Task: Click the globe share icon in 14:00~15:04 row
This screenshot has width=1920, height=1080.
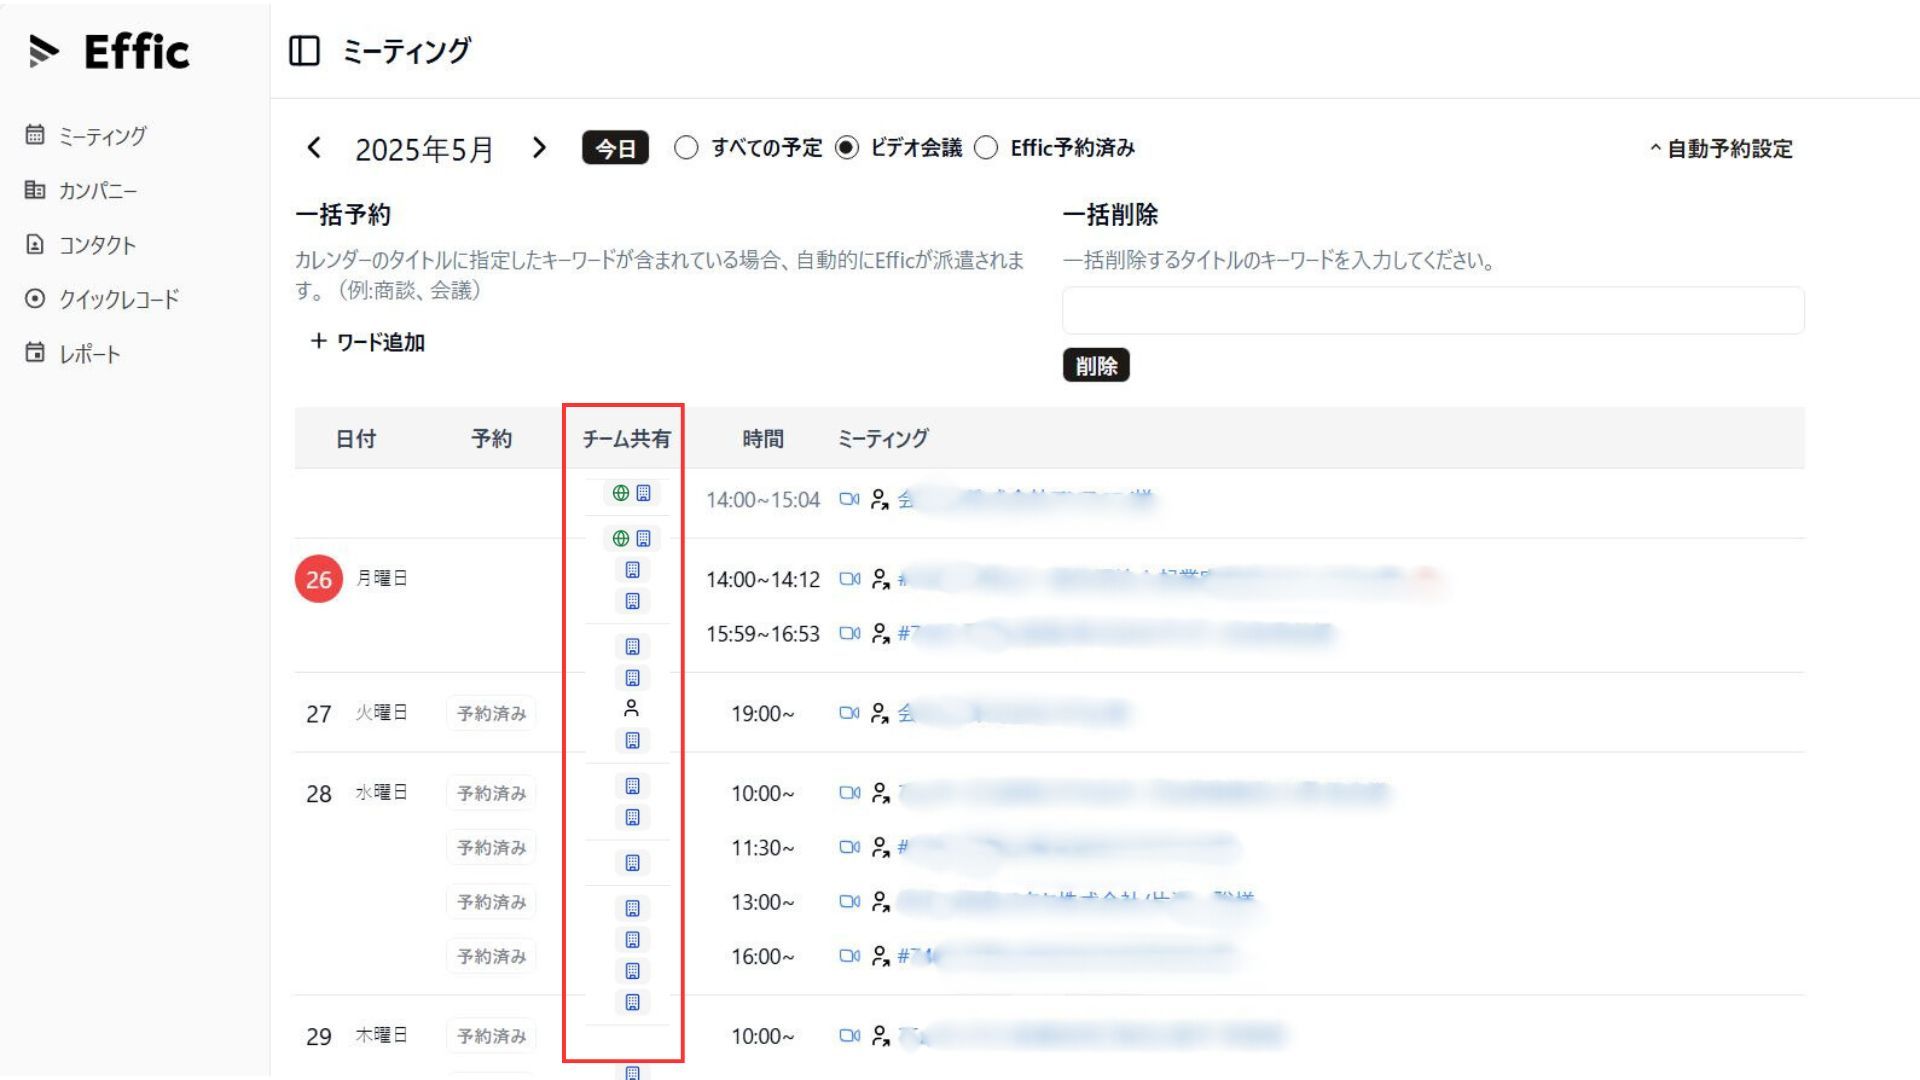Action: click(x=621, y=493)
